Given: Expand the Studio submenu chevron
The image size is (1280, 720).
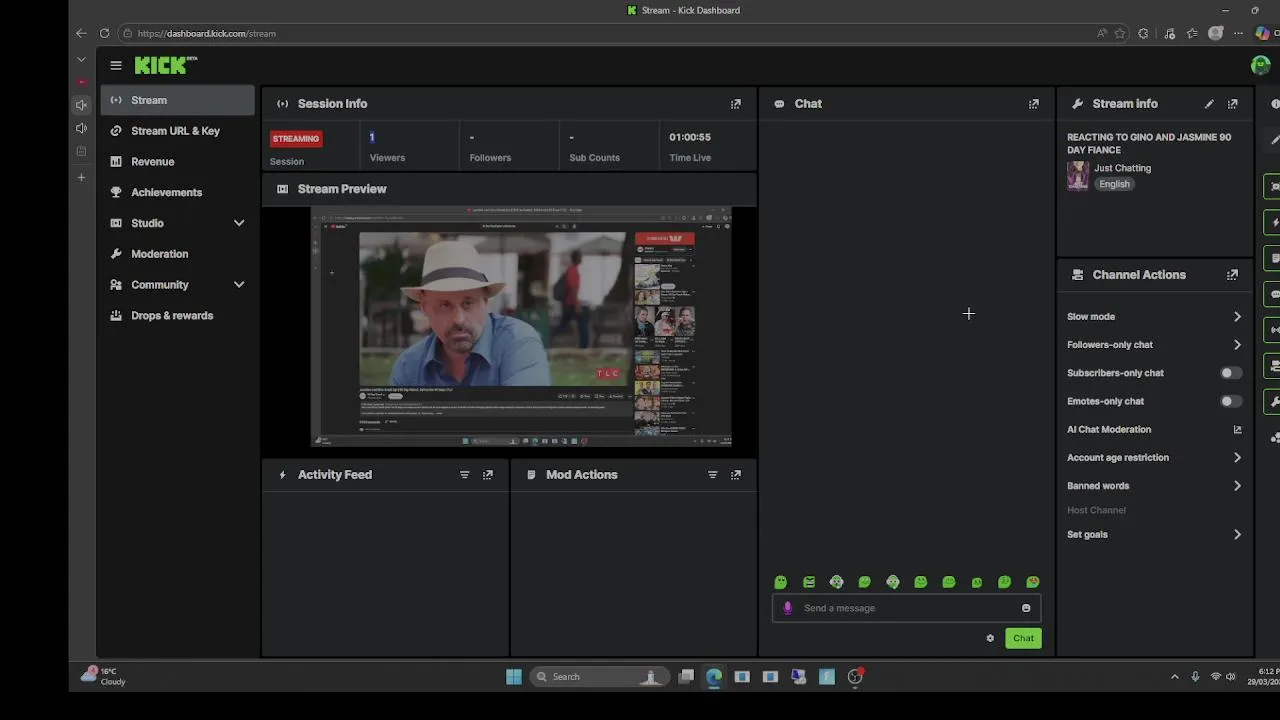Looking at the screenshot, I should click(239, 223).
